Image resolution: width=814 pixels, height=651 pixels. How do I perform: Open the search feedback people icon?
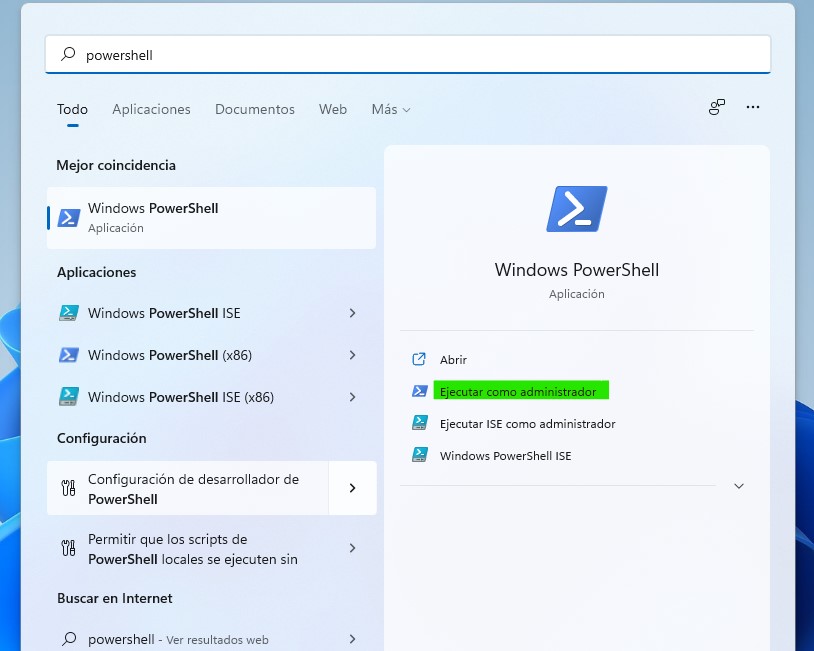coord(716,107)
